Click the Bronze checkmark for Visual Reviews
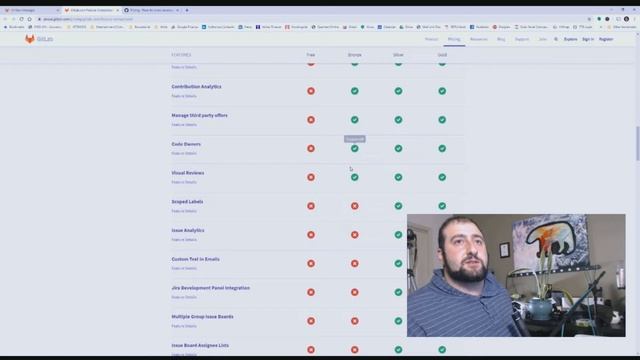Image resolution: width=640 pixels, height=360 pixels. 355,177
